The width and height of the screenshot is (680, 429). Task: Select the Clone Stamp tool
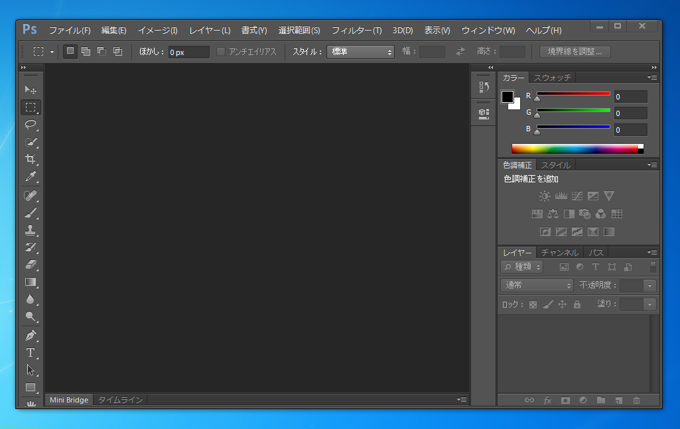pos(30,230)
